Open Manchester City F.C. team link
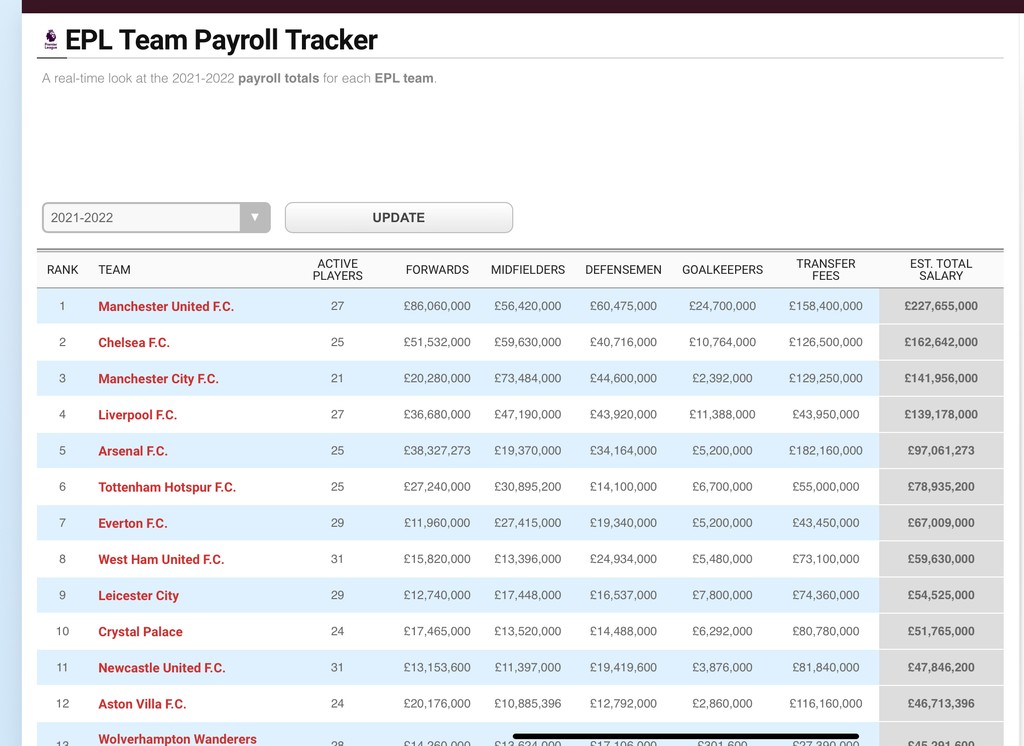The height and width of the screenshot is (746, 1024). (159, 379)
